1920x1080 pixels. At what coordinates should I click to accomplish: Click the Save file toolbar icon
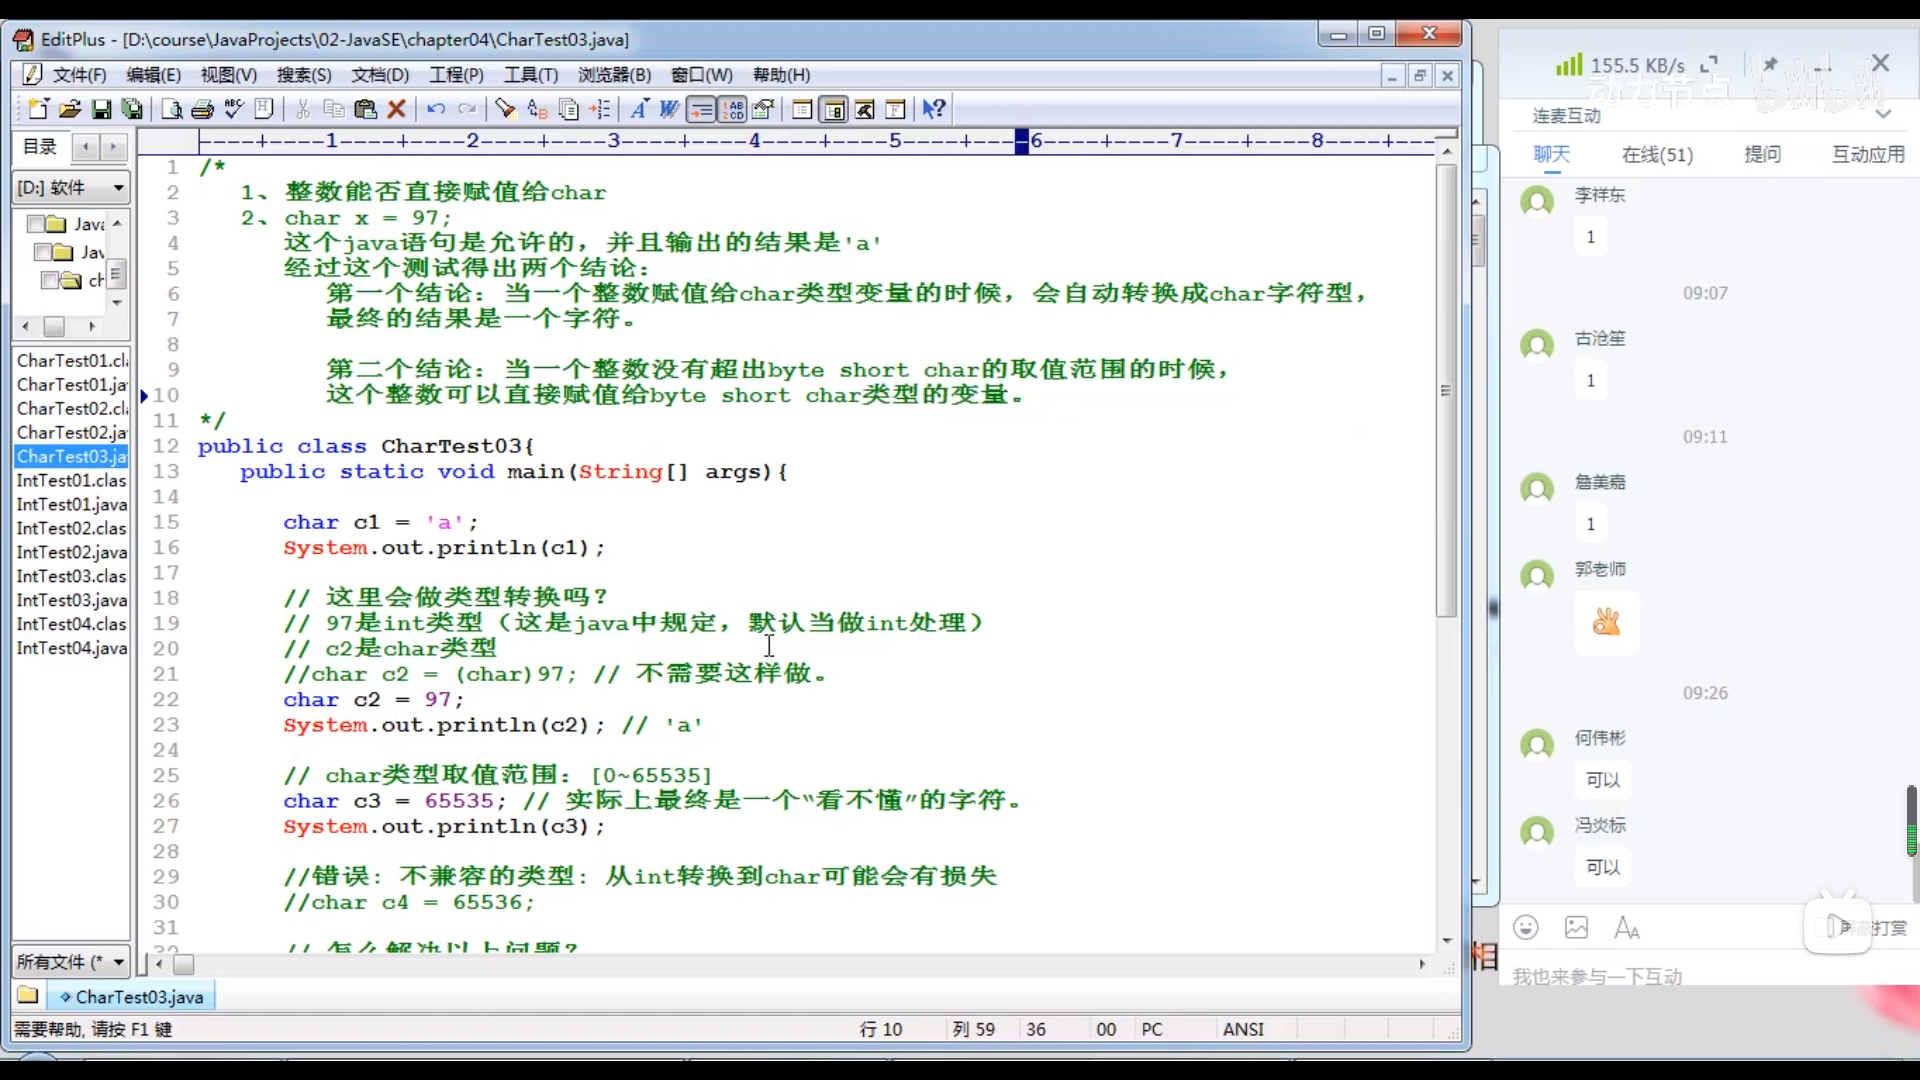101,109
